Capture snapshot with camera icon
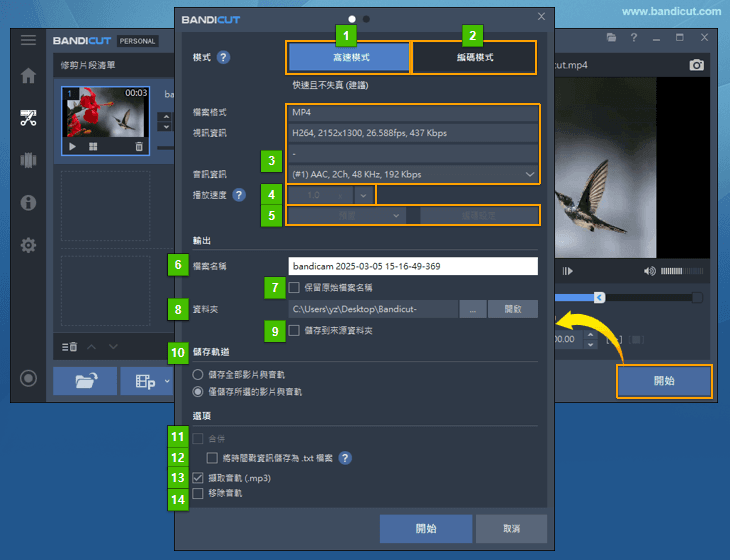This screenshot has width=730, height=560. 696,65
